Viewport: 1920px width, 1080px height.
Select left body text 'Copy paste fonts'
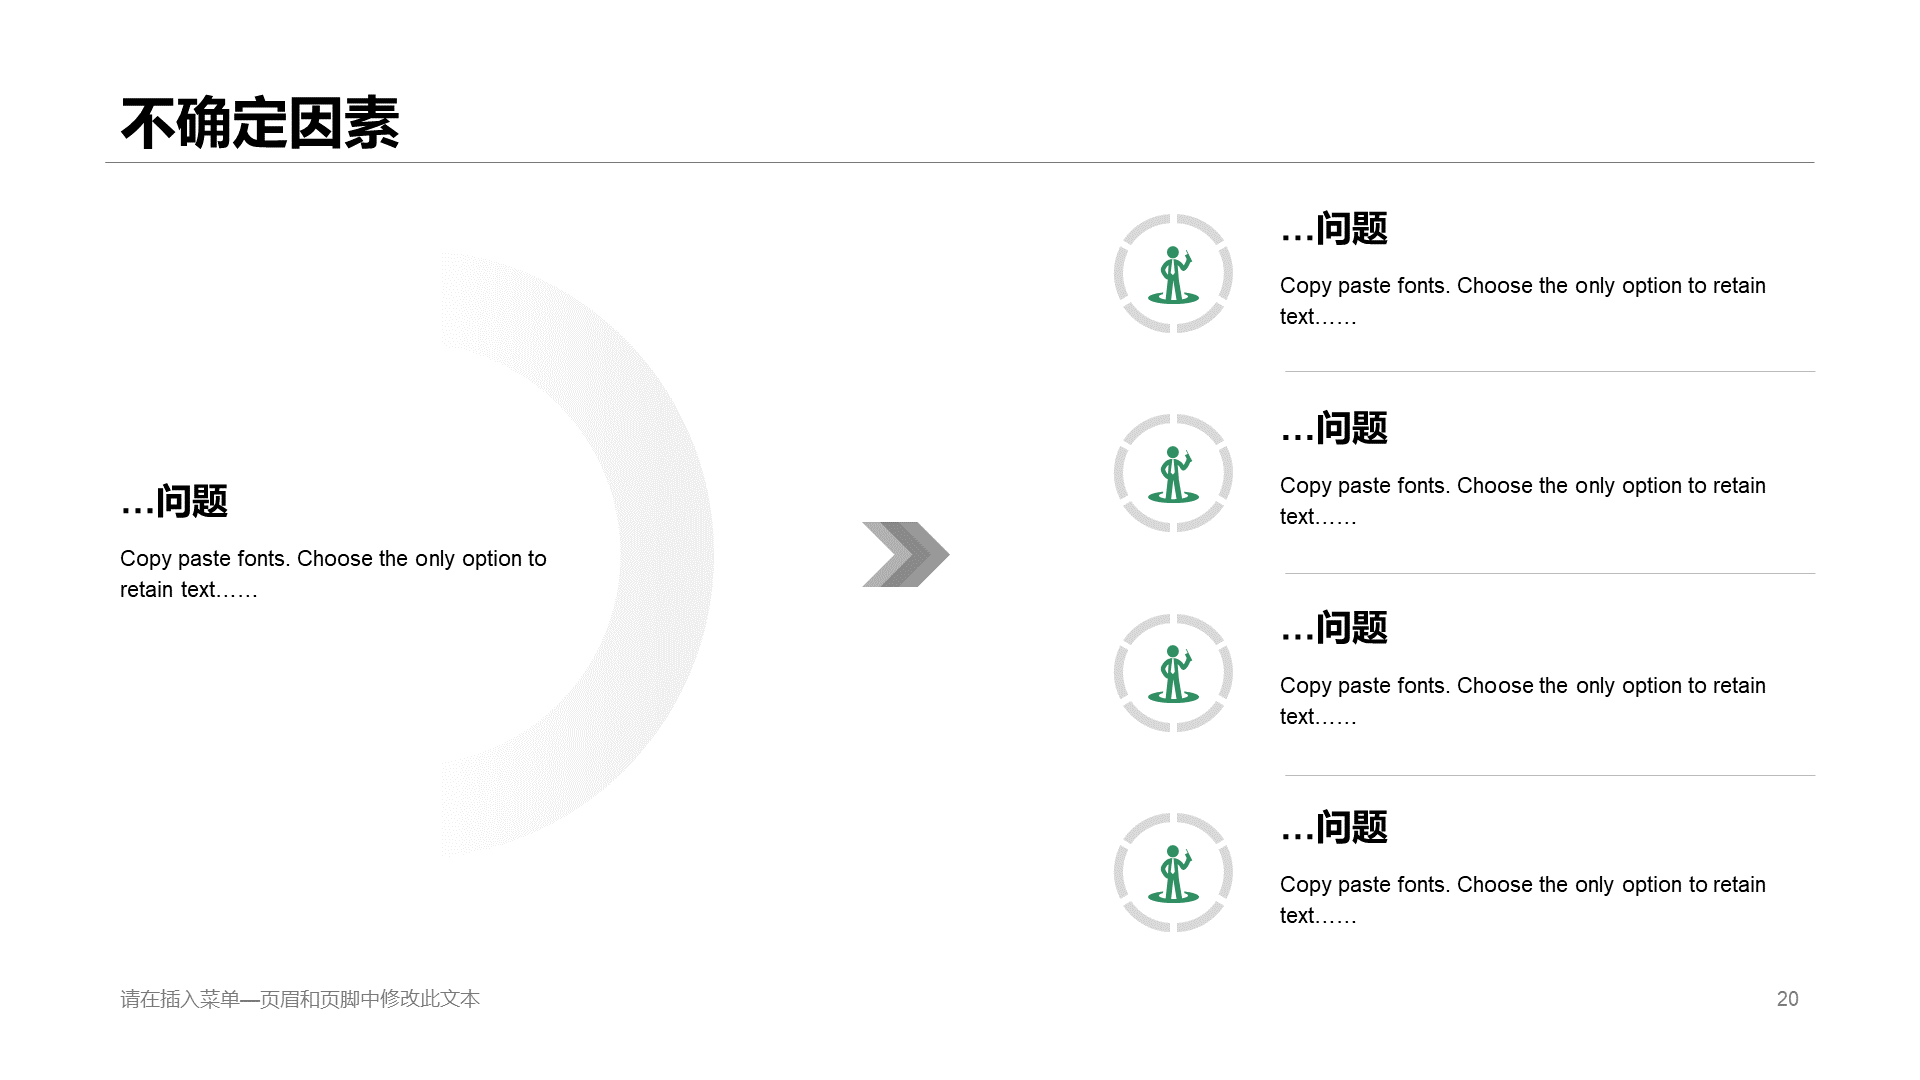click(203, 558)
